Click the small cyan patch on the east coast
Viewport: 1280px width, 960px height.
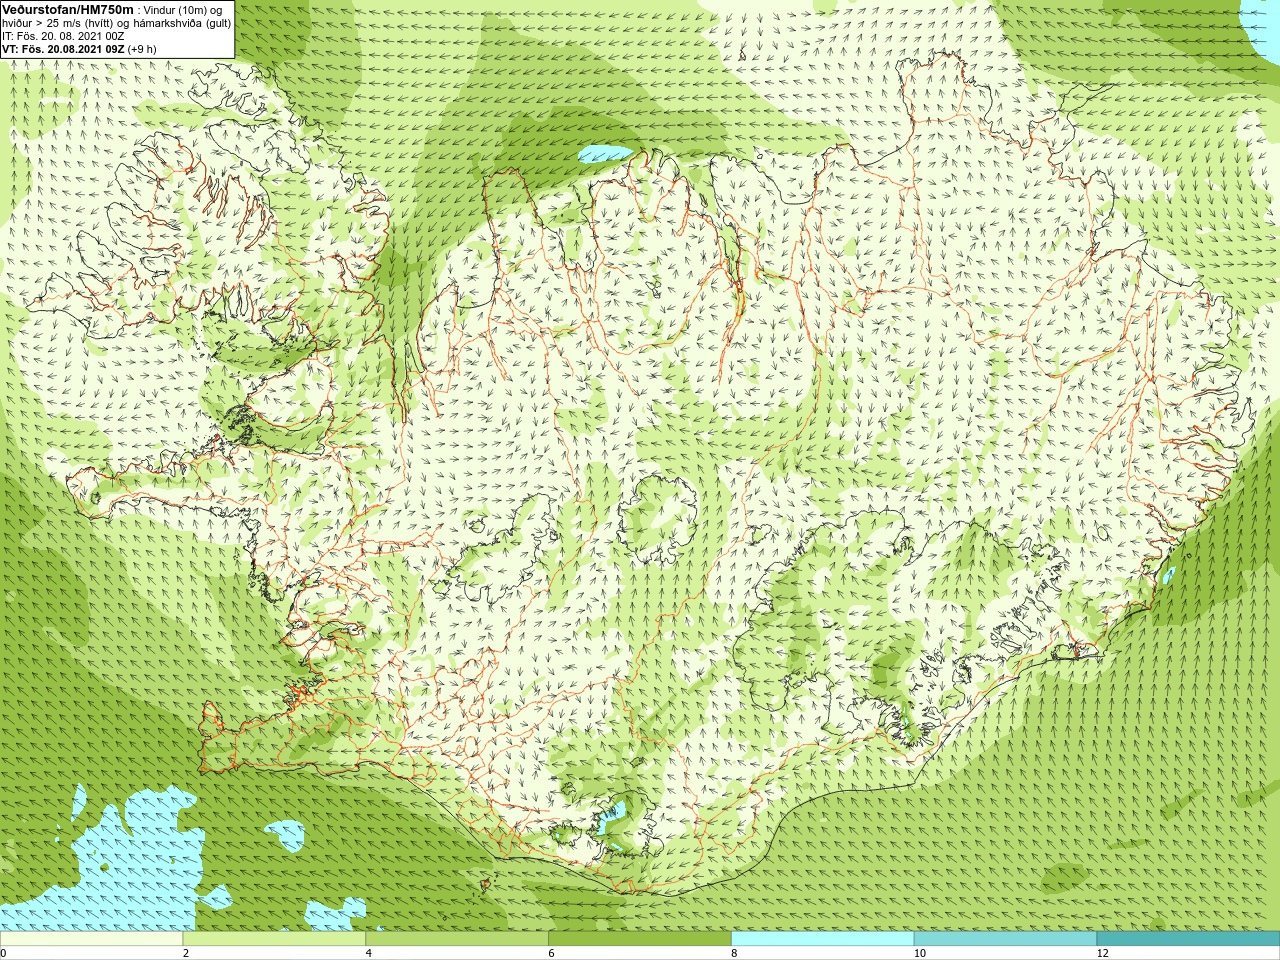[1169, 576]
